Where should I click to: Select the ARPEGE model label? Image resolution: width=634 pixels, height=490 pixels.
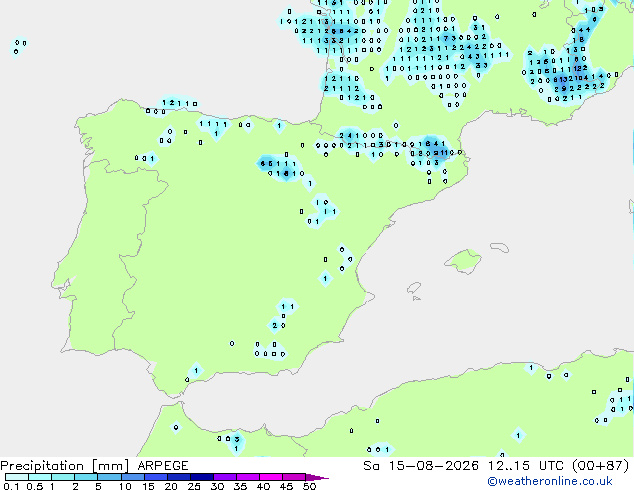click(x=163, y=466)
